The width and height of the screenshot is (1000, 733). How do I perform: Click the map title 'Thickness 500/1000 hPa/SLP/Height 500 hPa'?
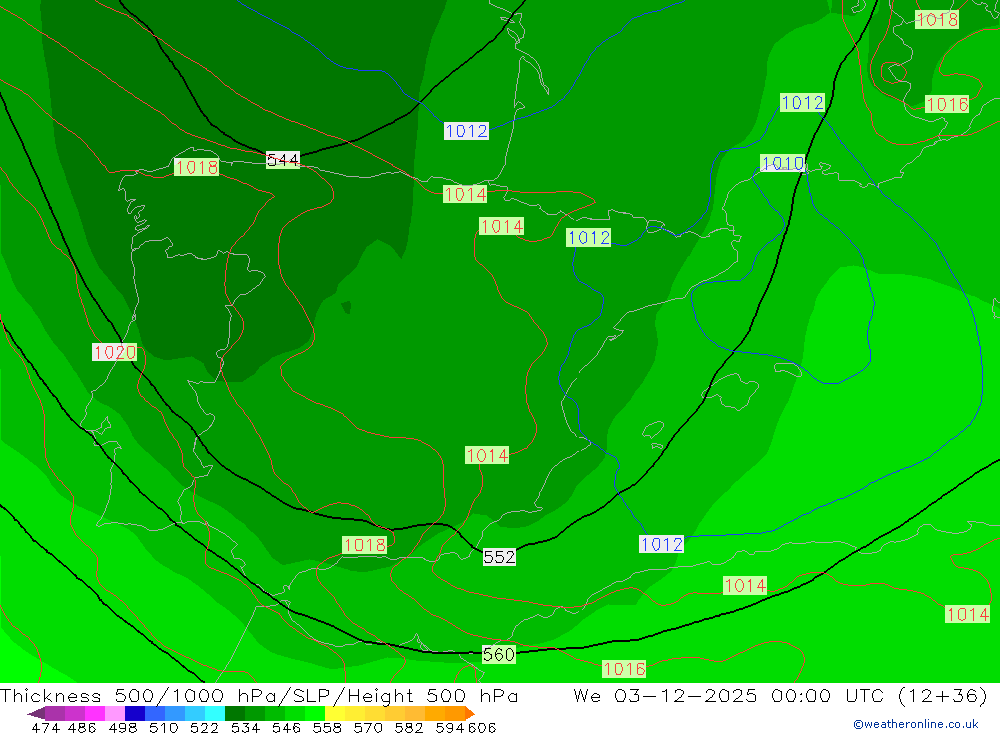click(259, 695)
